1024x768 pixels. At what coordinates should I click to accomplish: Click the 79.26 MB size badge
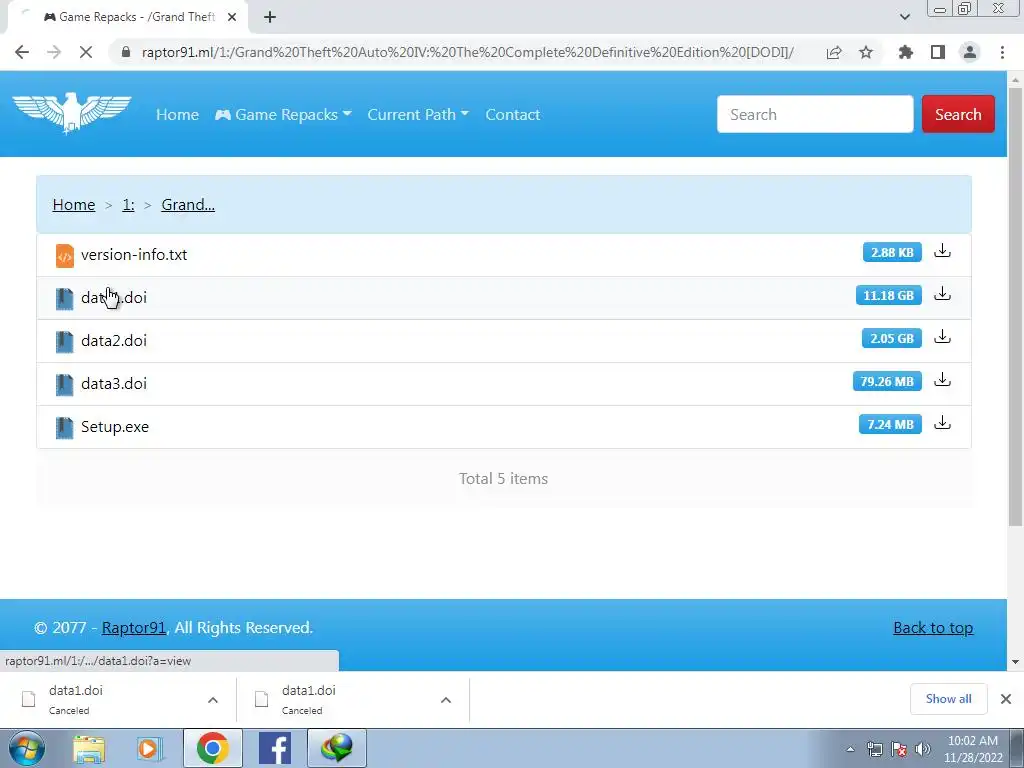[x=887, y=381]
